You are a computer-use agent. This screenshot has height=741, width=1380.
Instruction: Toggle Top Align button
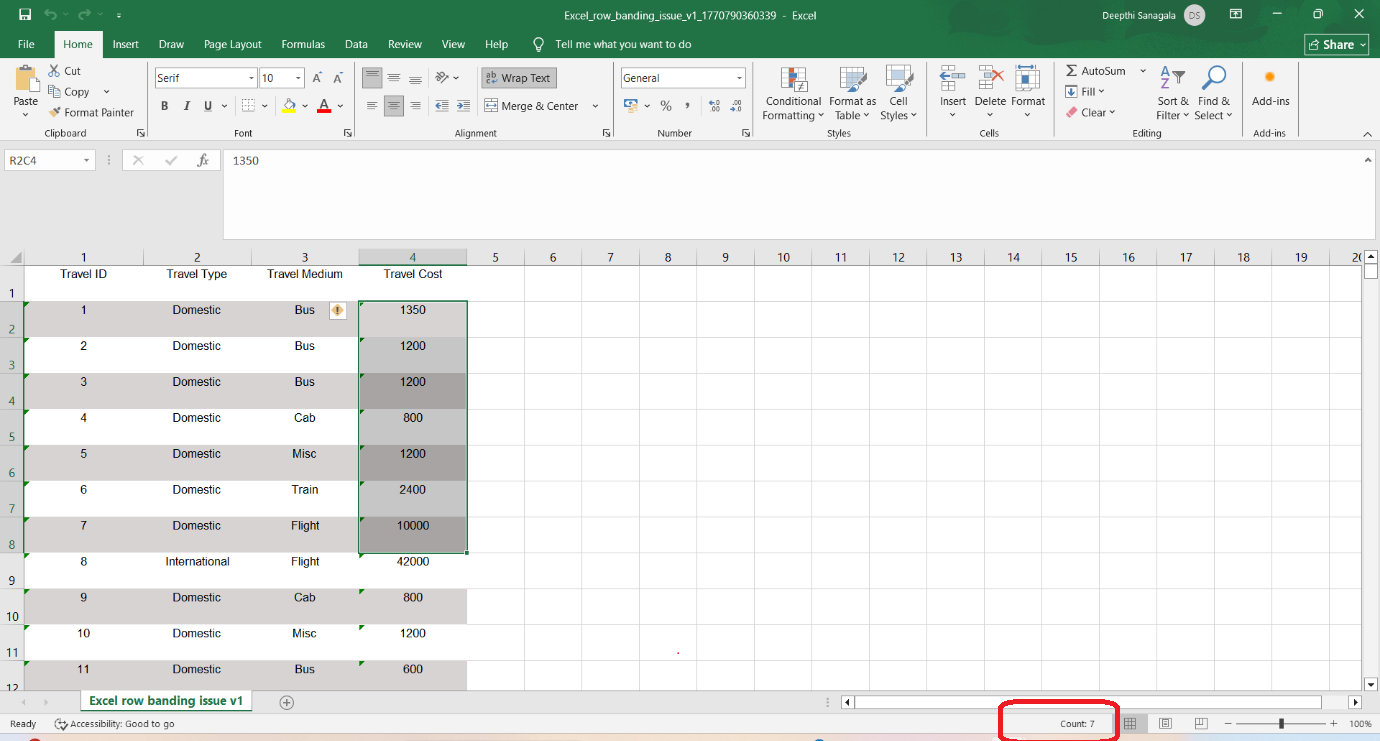[372, 78]
